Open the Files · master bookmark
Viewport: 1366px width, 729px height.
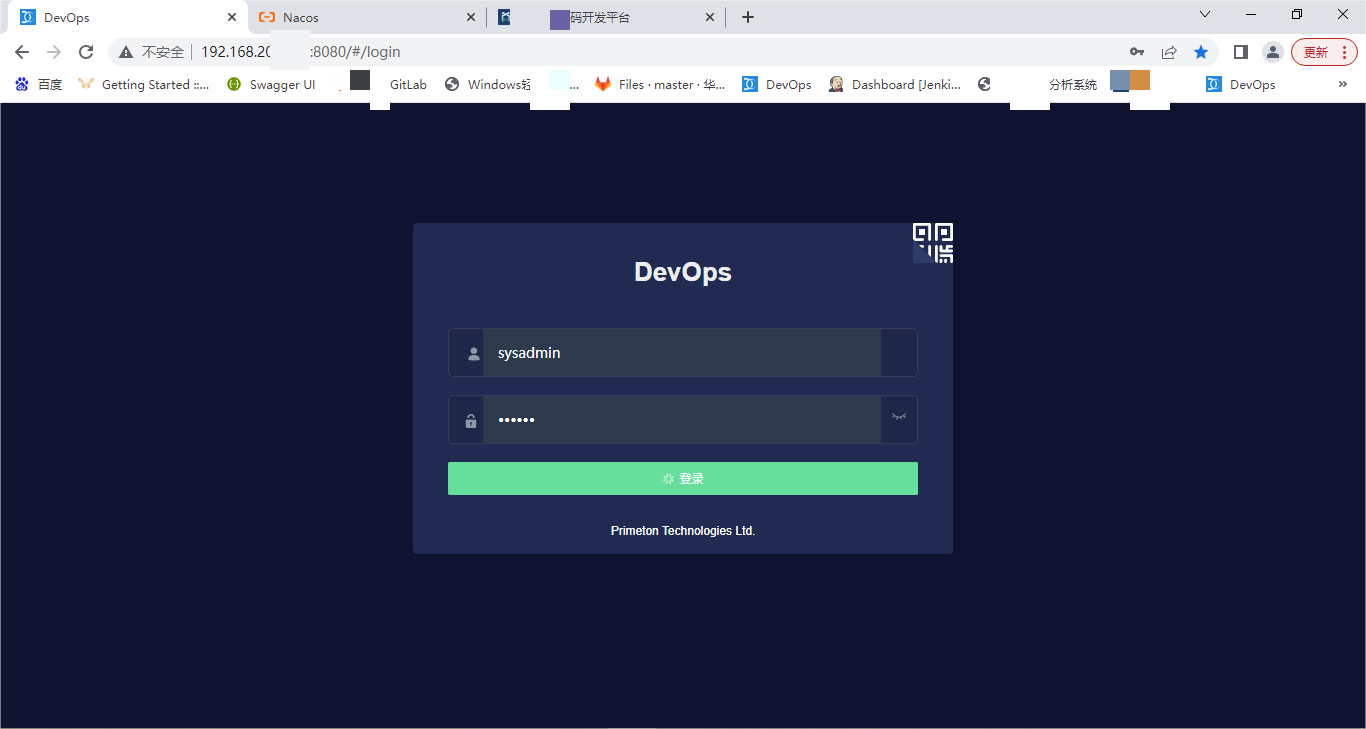click(x=661, y=85)
